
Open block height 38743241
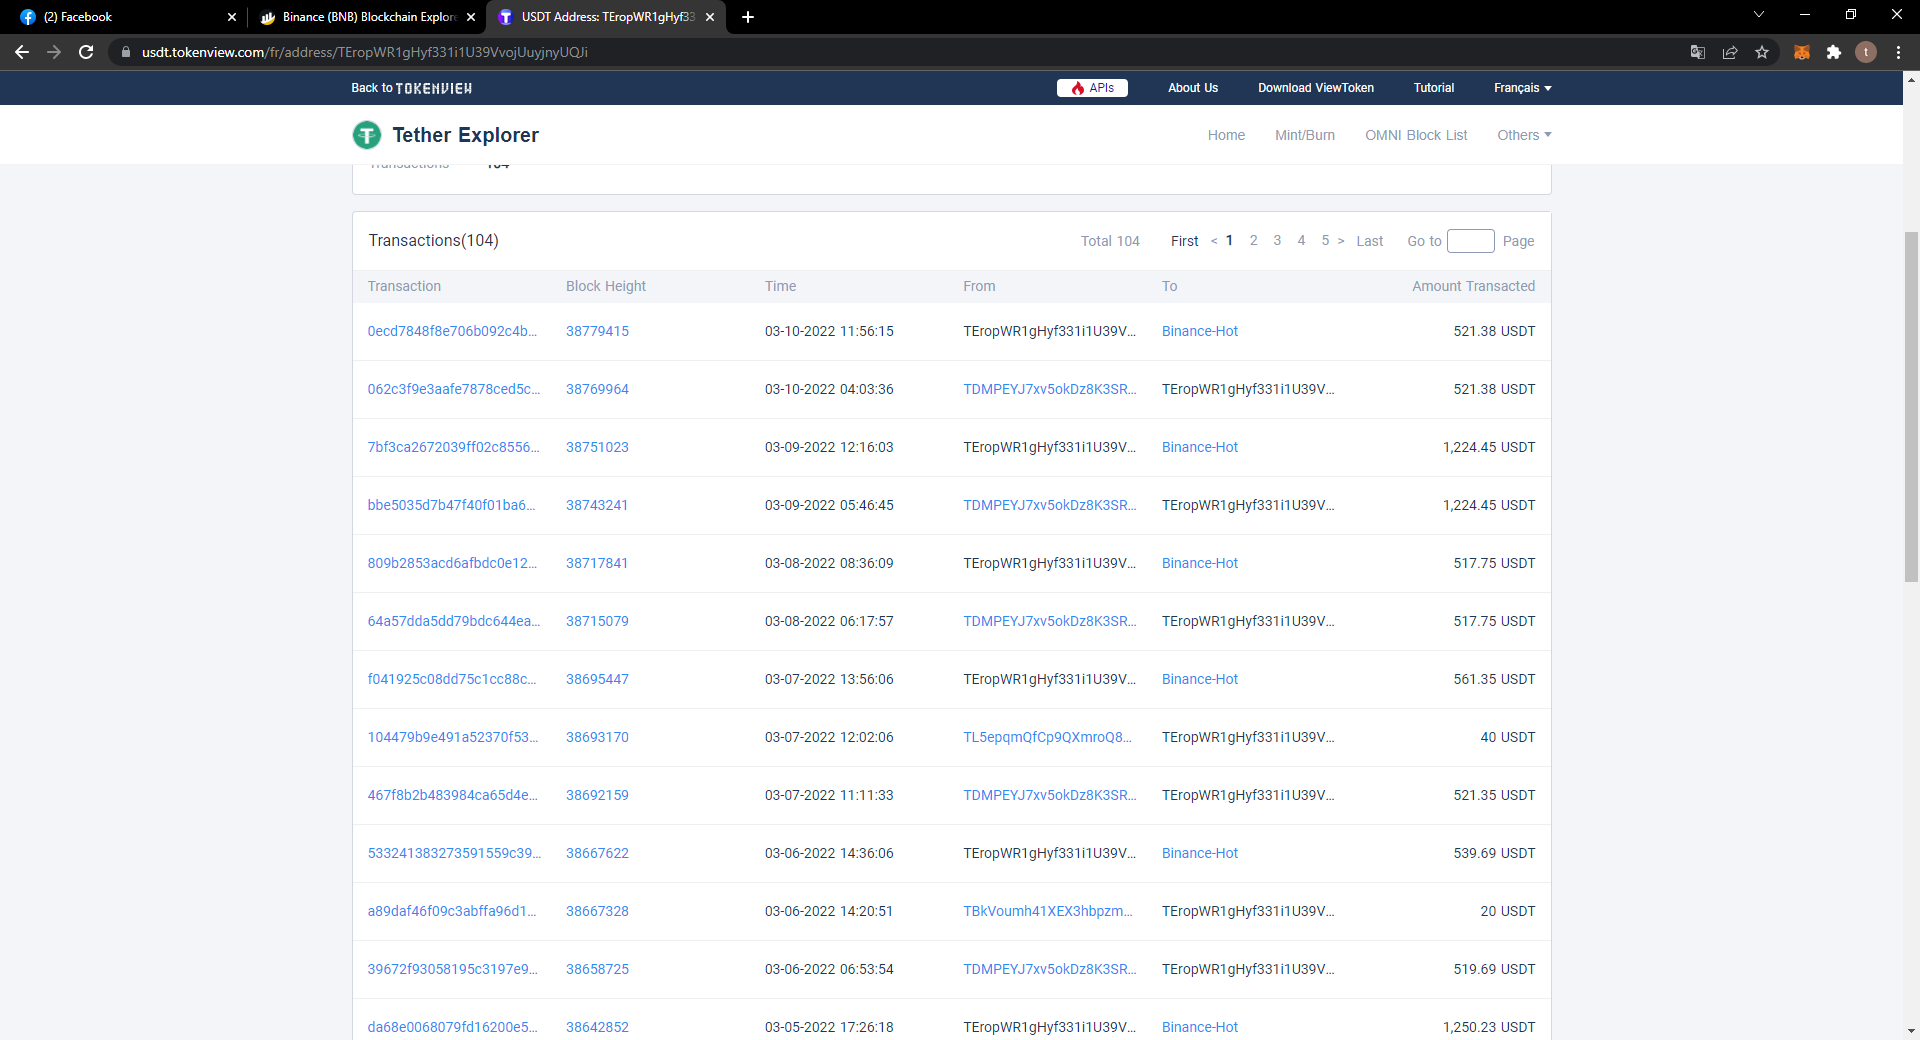point(597,505)
